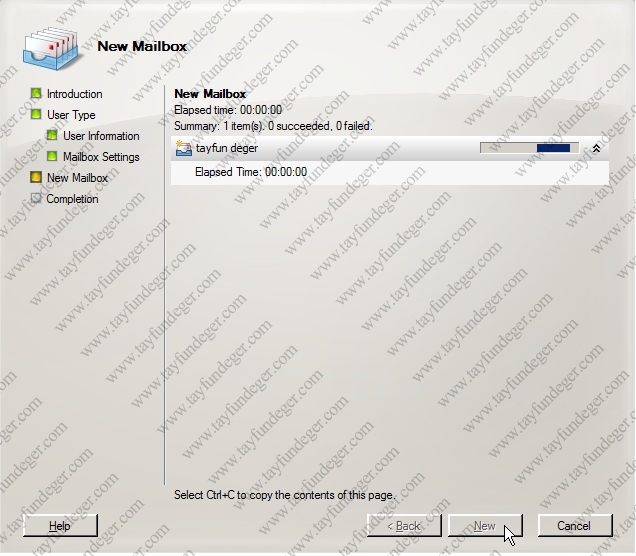Collapse the tayfun deger item details
This screenshot has height=556, width=636.
[596, 148]
